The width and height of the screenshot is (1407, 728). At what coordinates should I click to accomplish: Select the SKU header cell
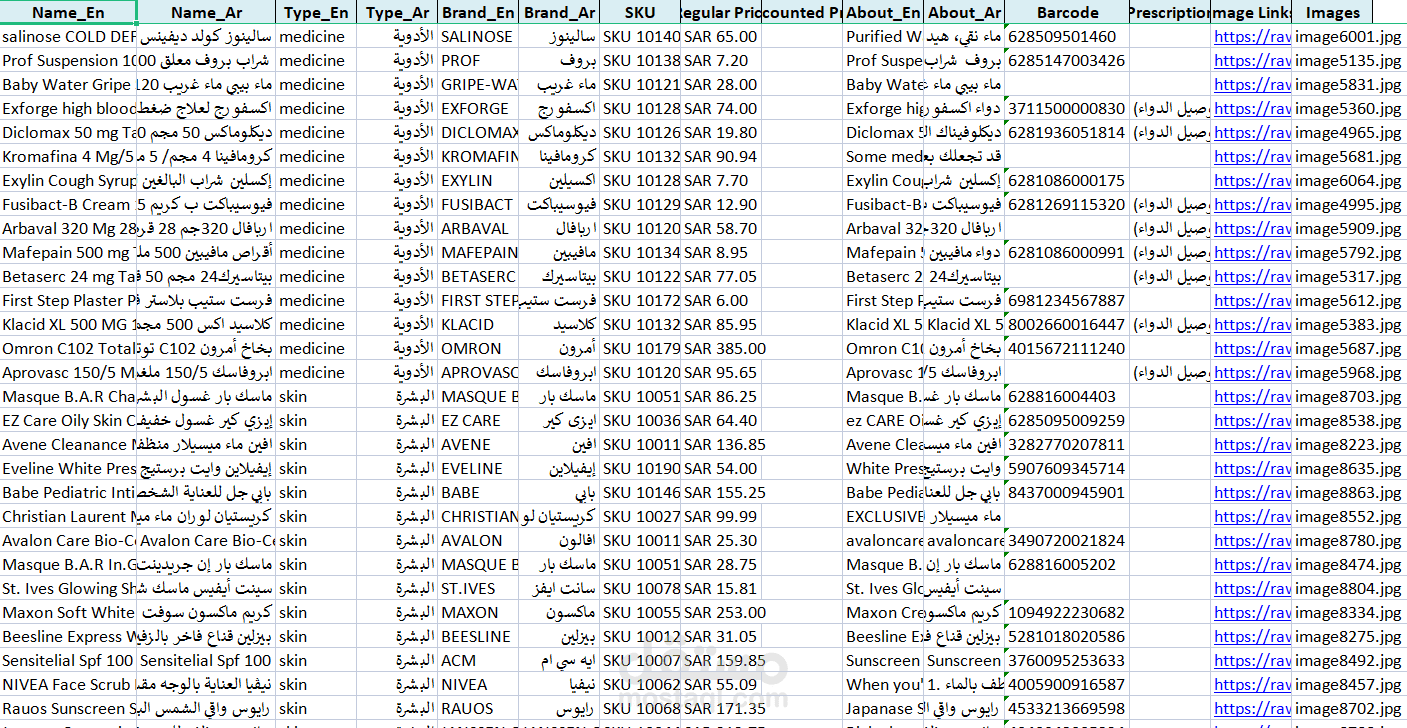[640, 12]
